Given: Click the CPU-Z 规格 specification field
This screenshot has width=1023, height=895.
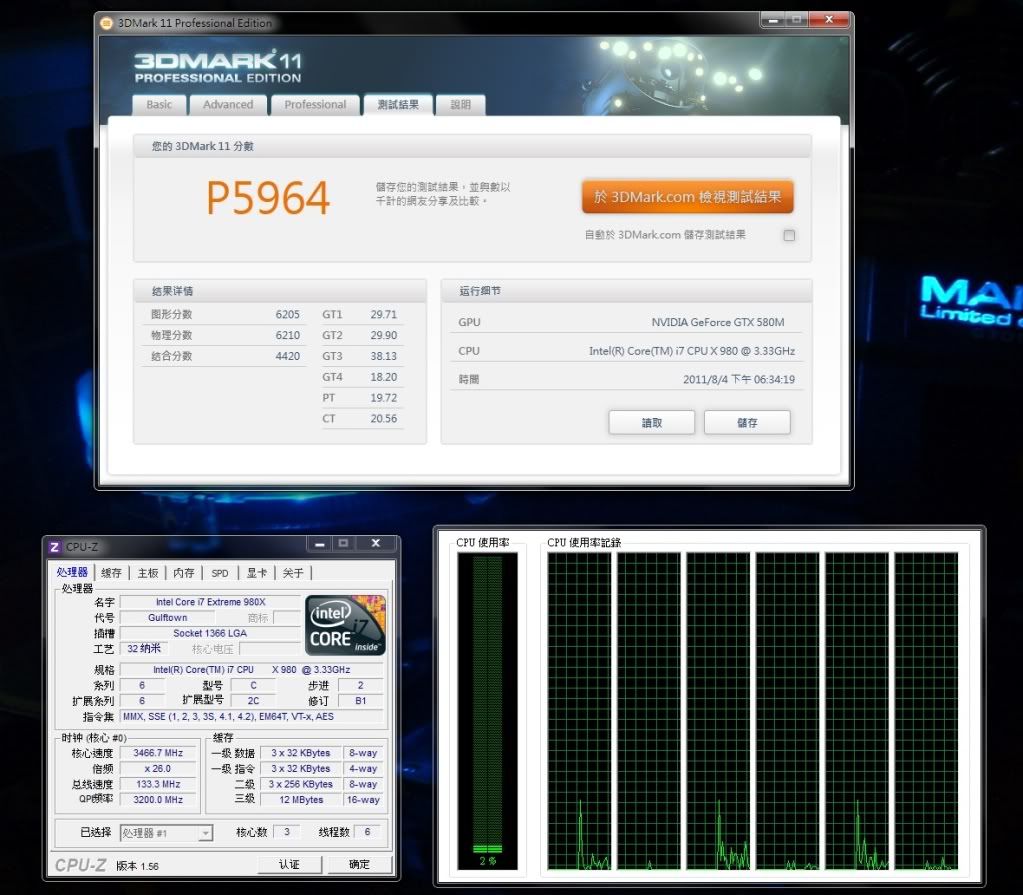Looking at the screenshot, I should pos(252,670).
